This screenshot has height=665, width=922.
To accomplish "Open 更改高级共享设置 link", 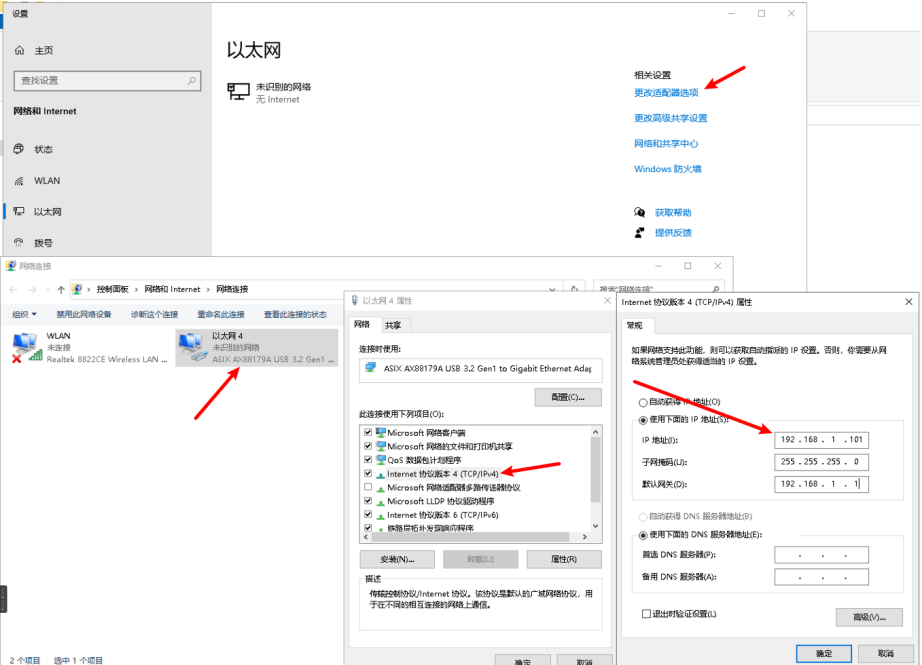I will pyautogui.click(x=670, y=118).
